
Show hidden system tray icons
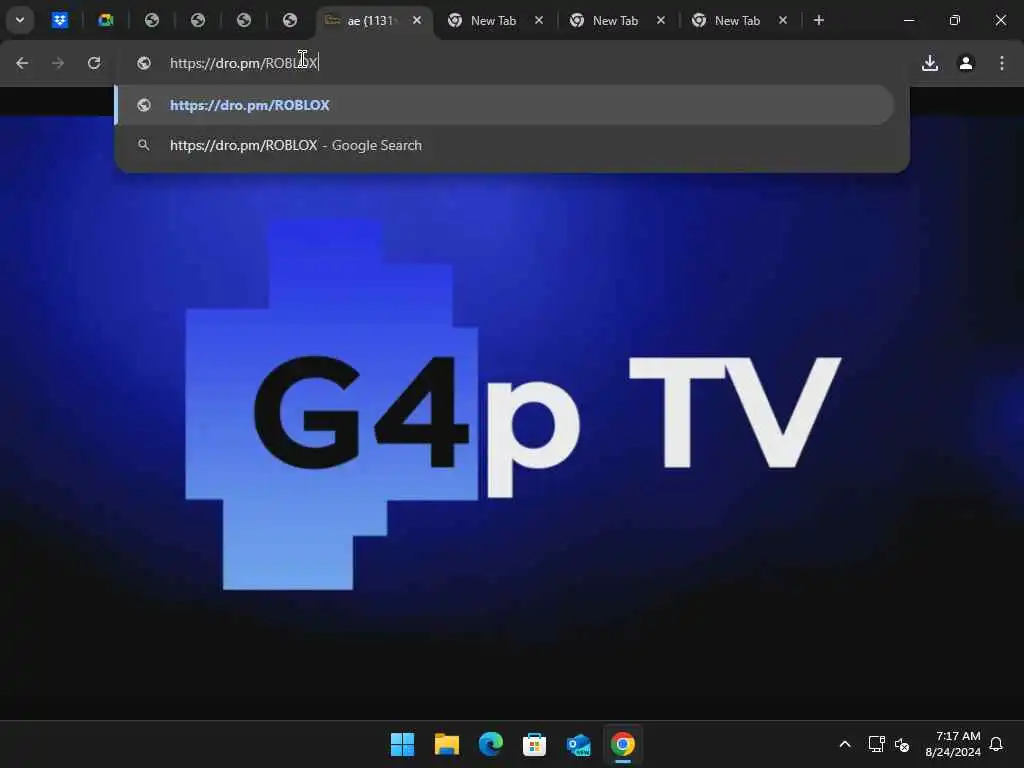coord(845,744)
